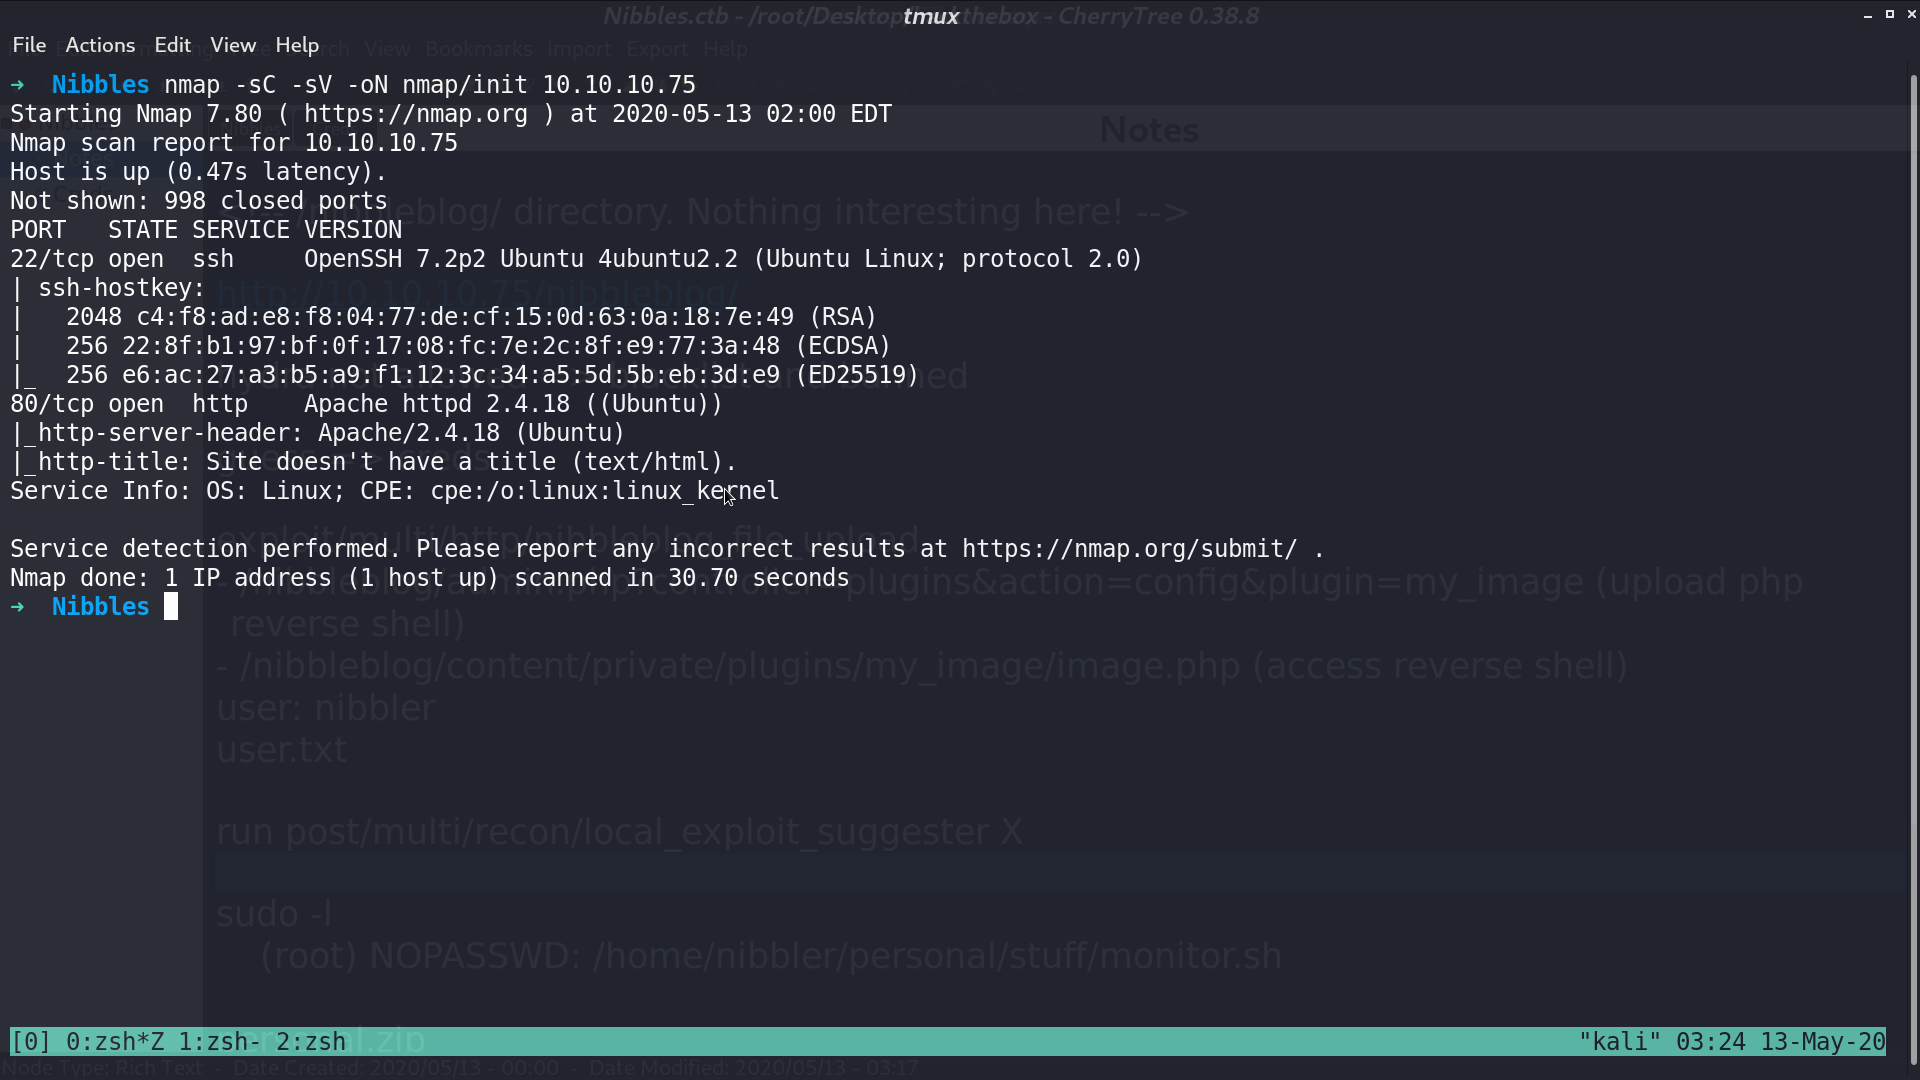Image resolution: width=1920 pixels, height=1080 pixels.
Task: Open the View menu
Action: (233, 45)
